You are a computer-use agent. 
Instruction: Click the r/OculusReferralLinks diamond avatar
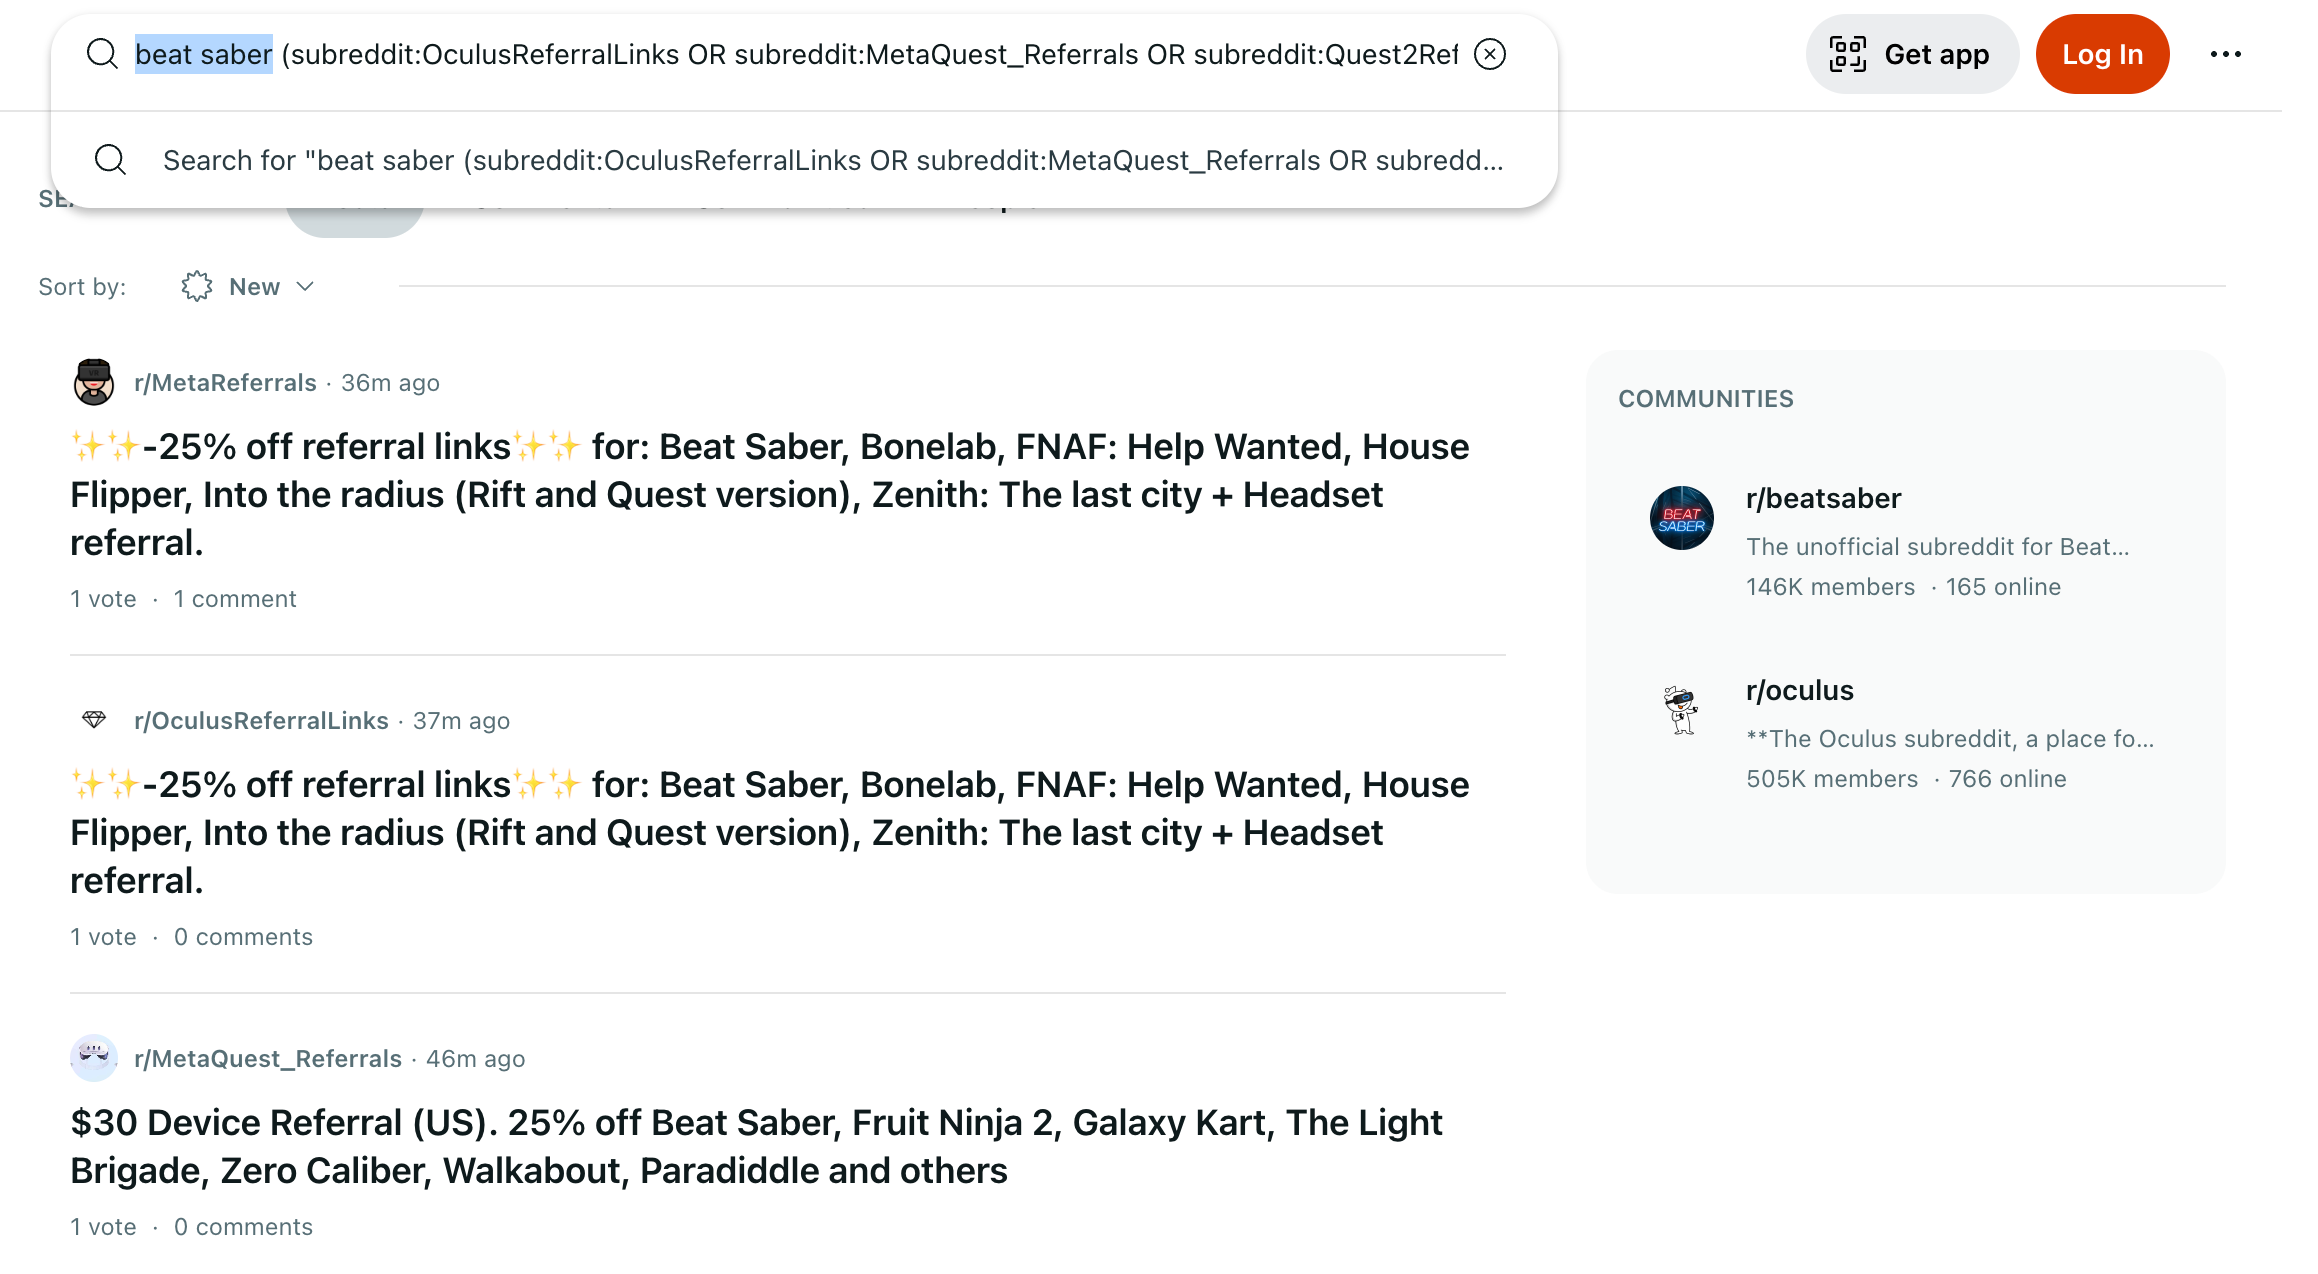95,719
